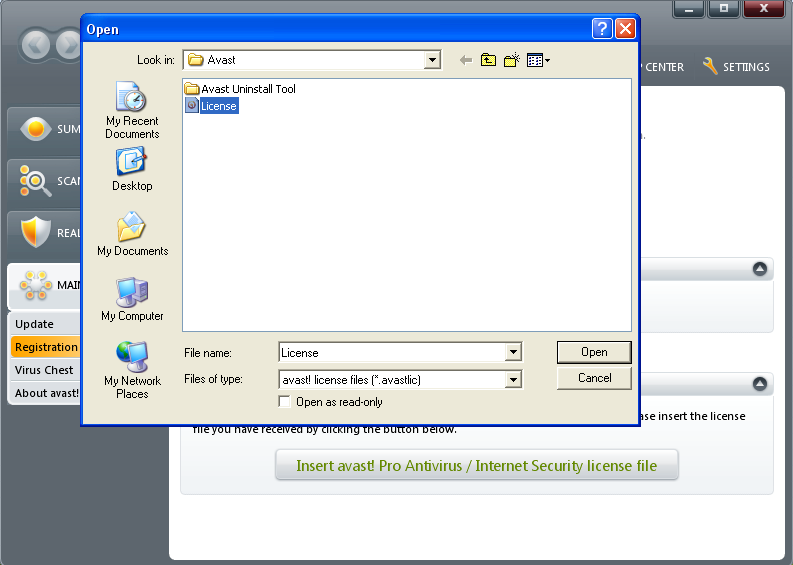
Task: Expand the Files of type dropdown
Action: click(x=513, y=379)
